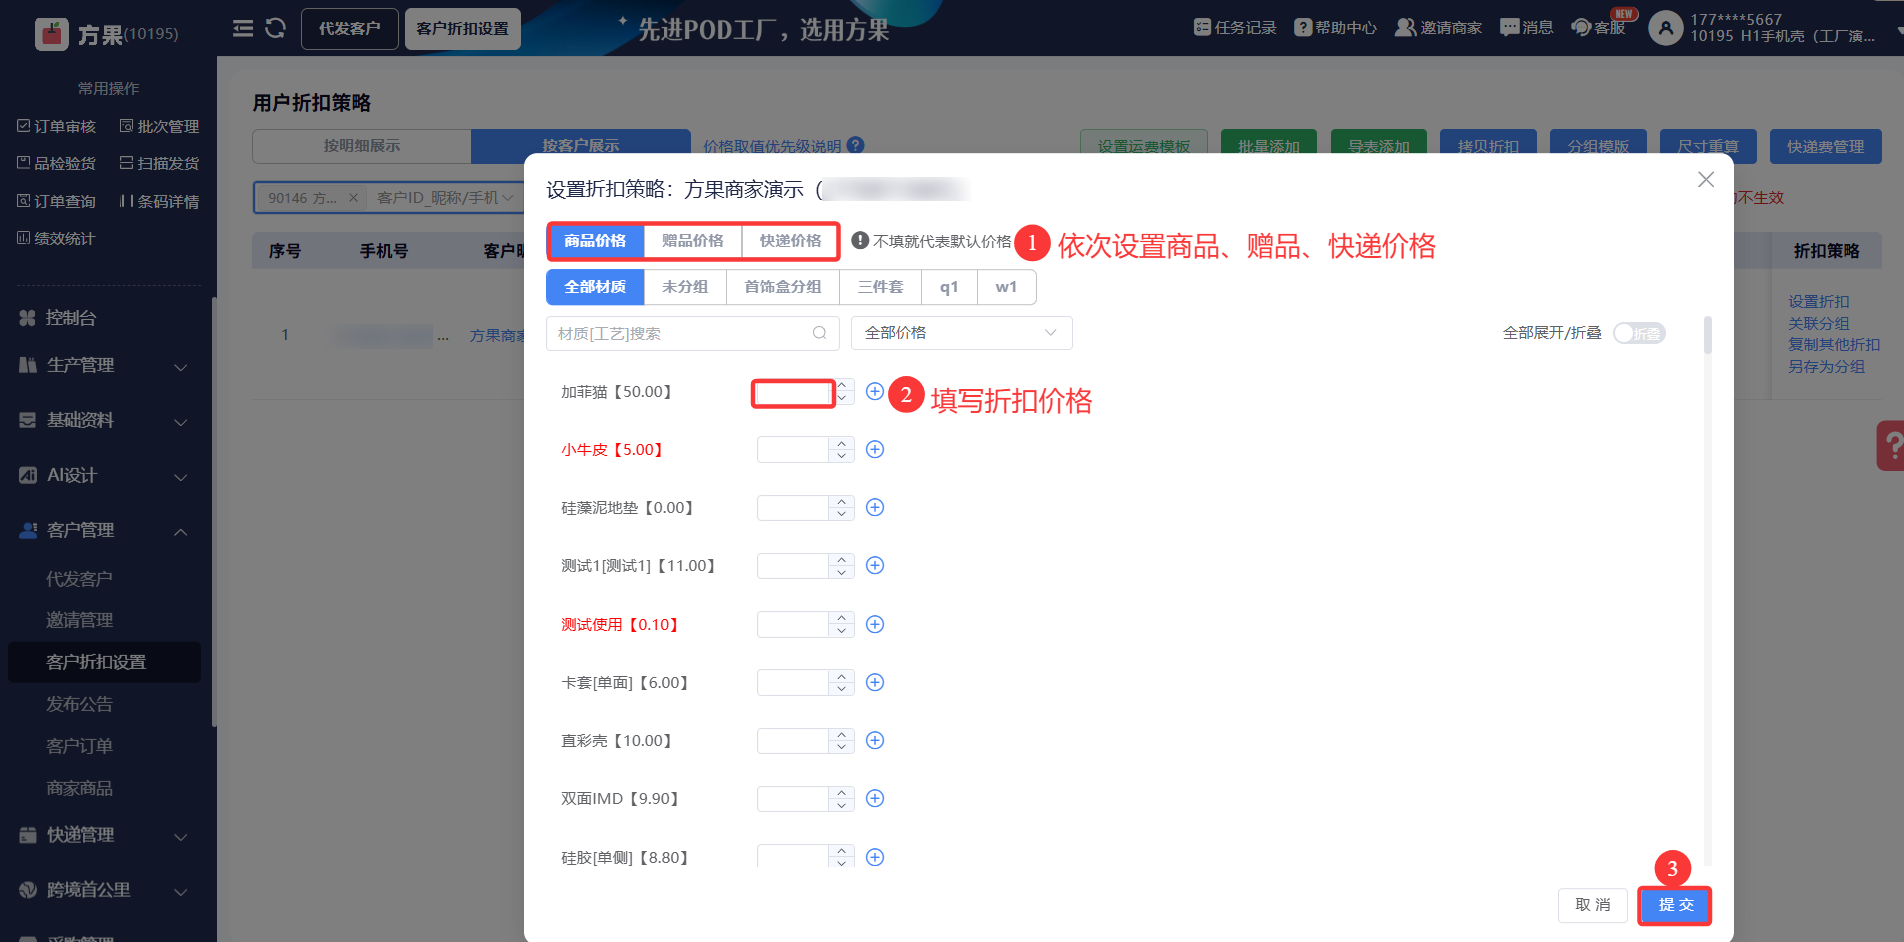Remove the 90146 方... filter tag
The height and width of the screenshot is (942, 1904).
(x=353, y=198)
